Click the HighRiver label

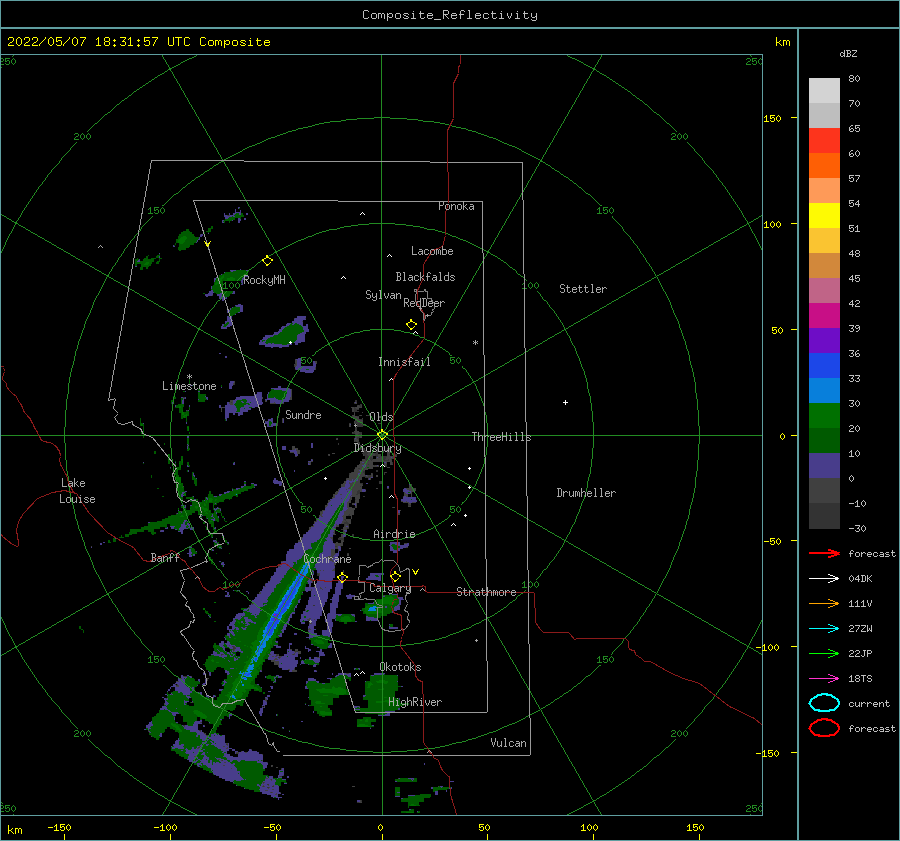pos(415,702)
